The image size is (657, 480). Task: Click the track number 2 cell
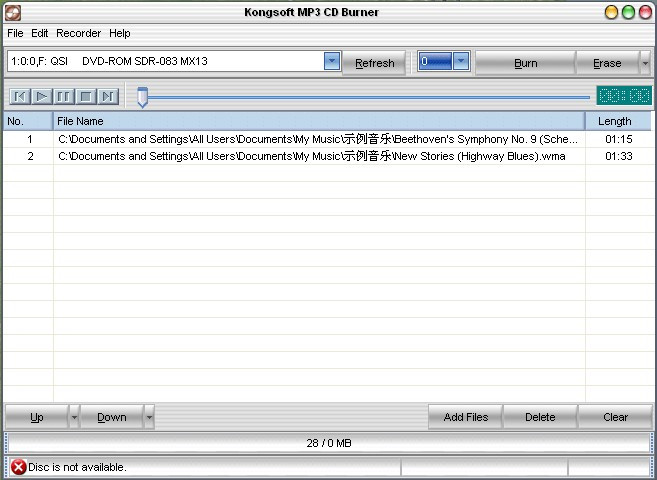pos(28,156)
